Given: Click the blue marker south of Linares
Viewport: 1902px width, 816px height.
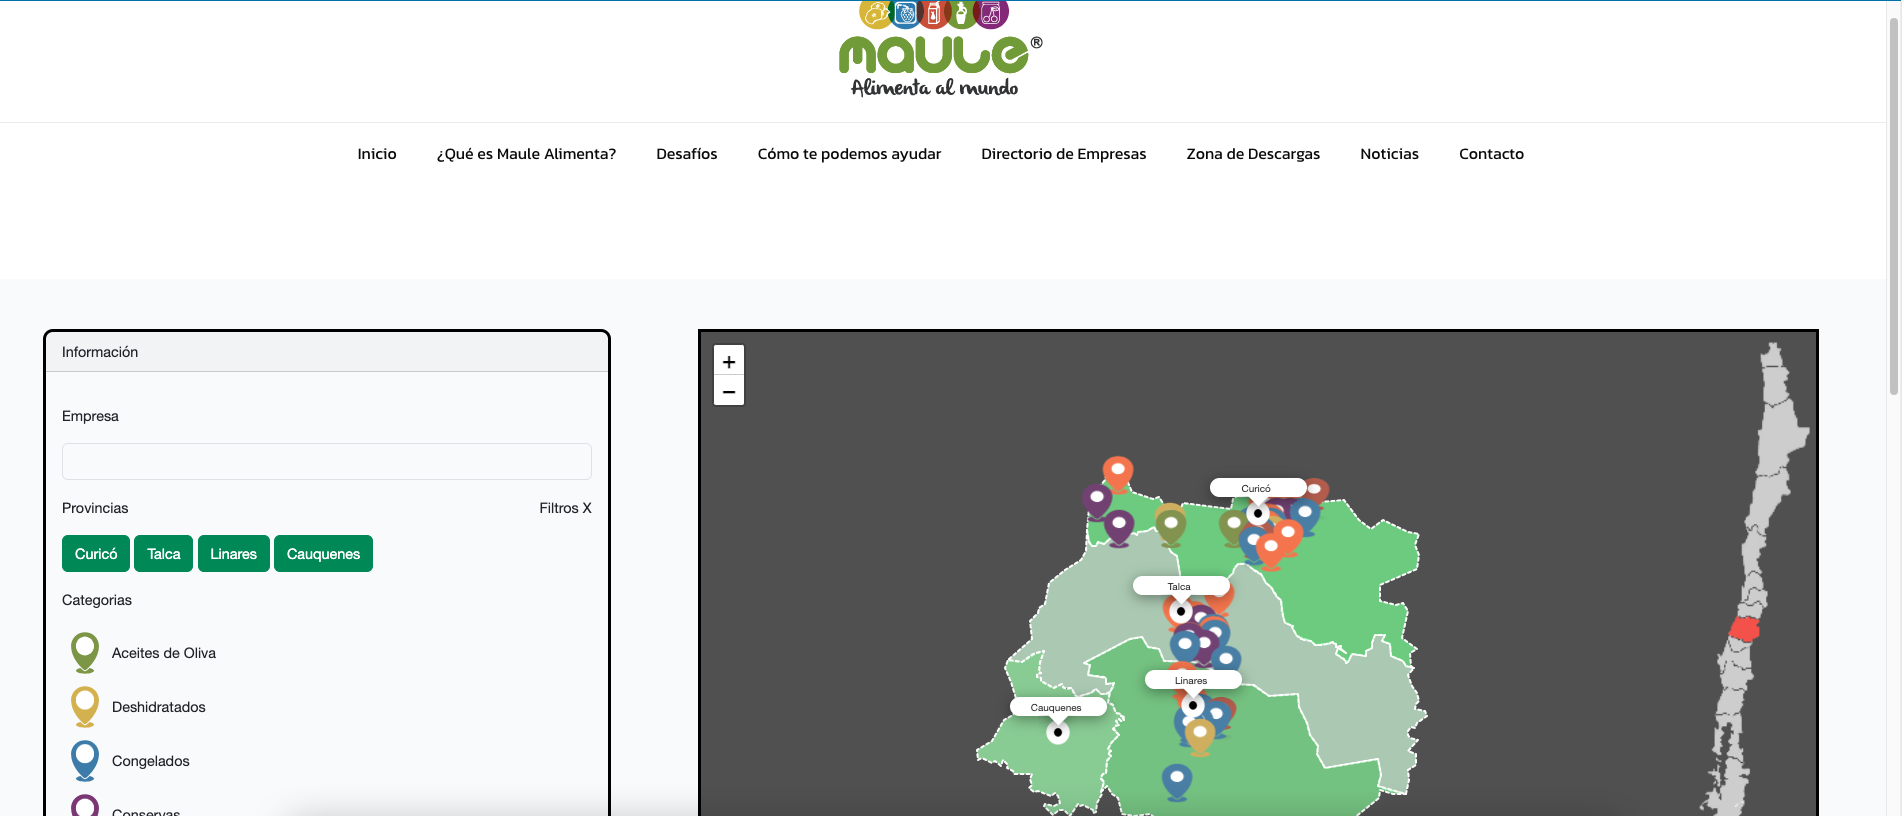Looking at the screenshot, I should (x=1177, y=780).
